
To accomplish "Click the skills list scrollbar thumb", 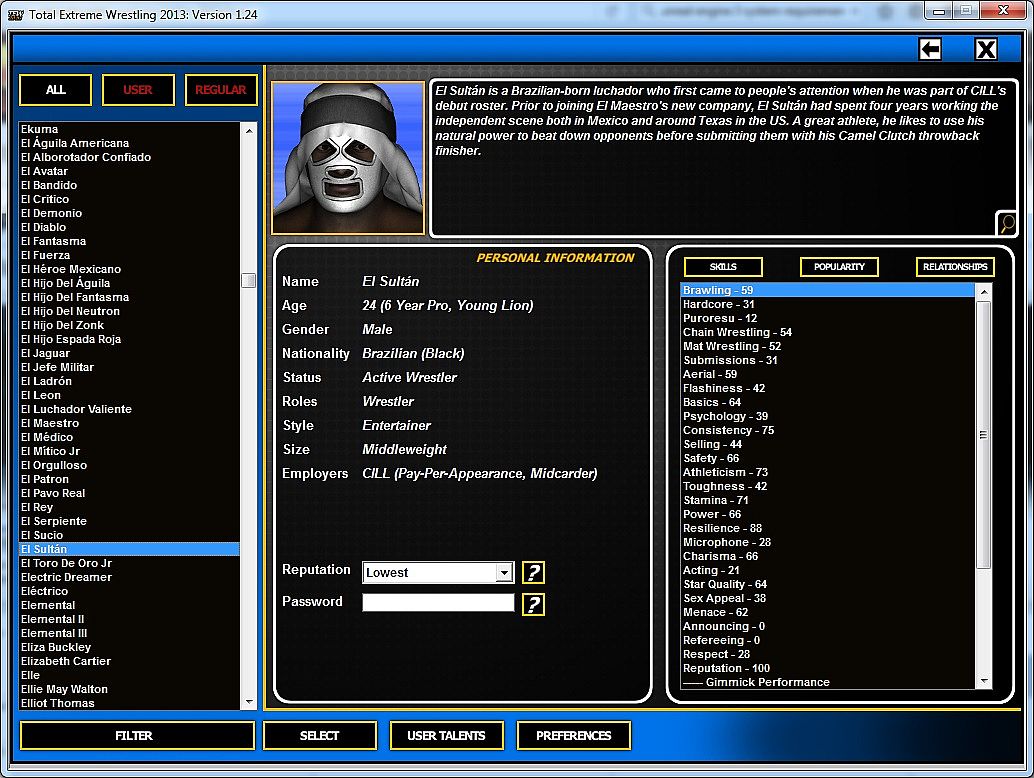I will click(x=983, y=434).
